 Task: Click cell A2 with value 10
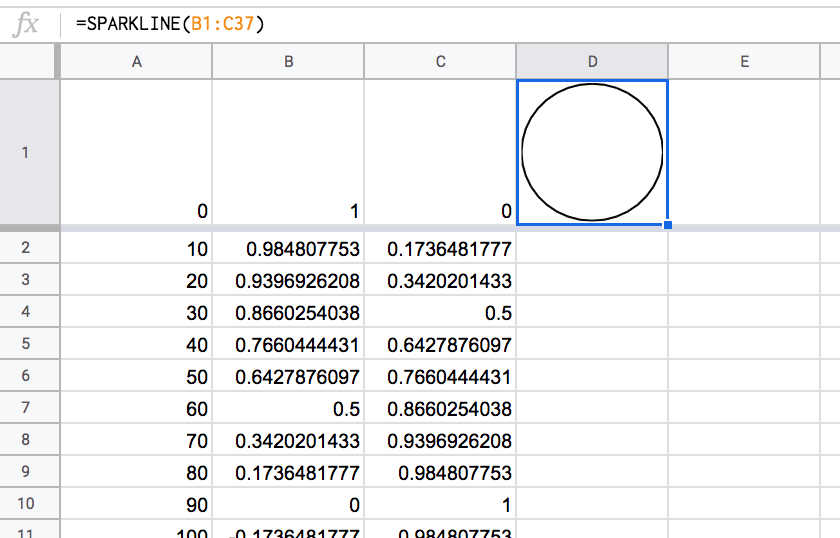point(137,248)
